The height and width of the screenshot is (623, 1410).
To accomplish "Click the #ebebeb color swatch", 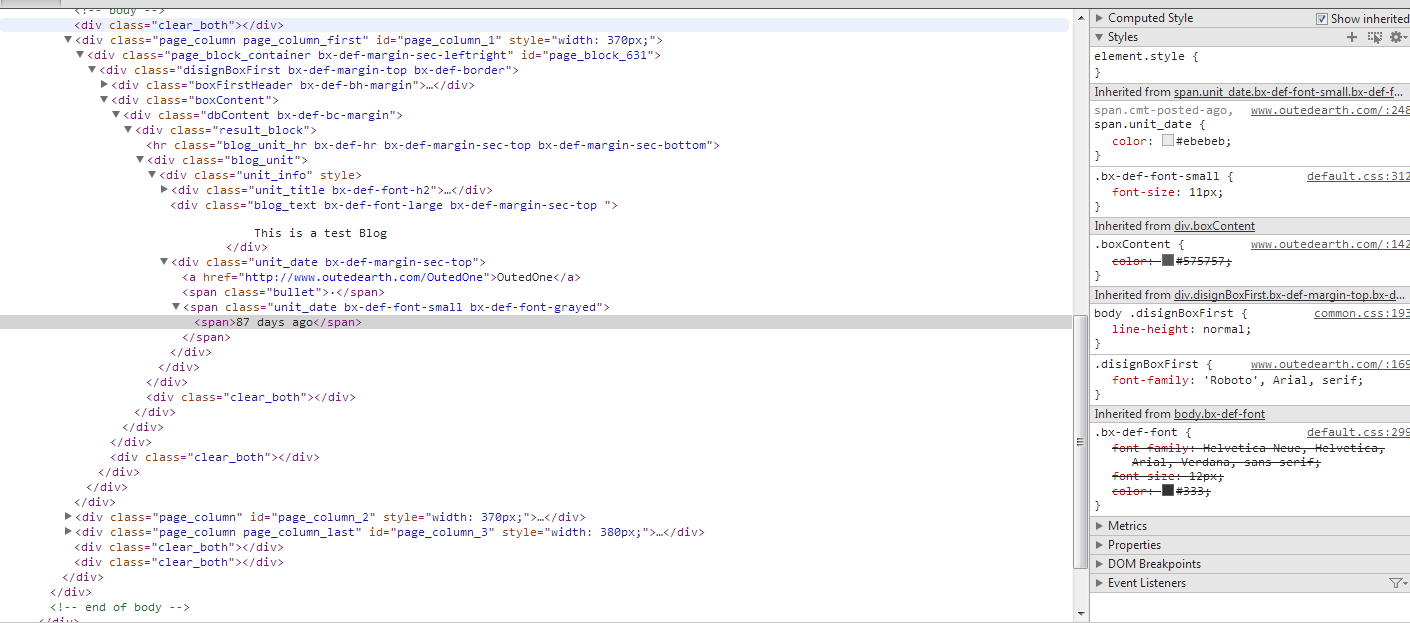I will (x=1167, y=141).
